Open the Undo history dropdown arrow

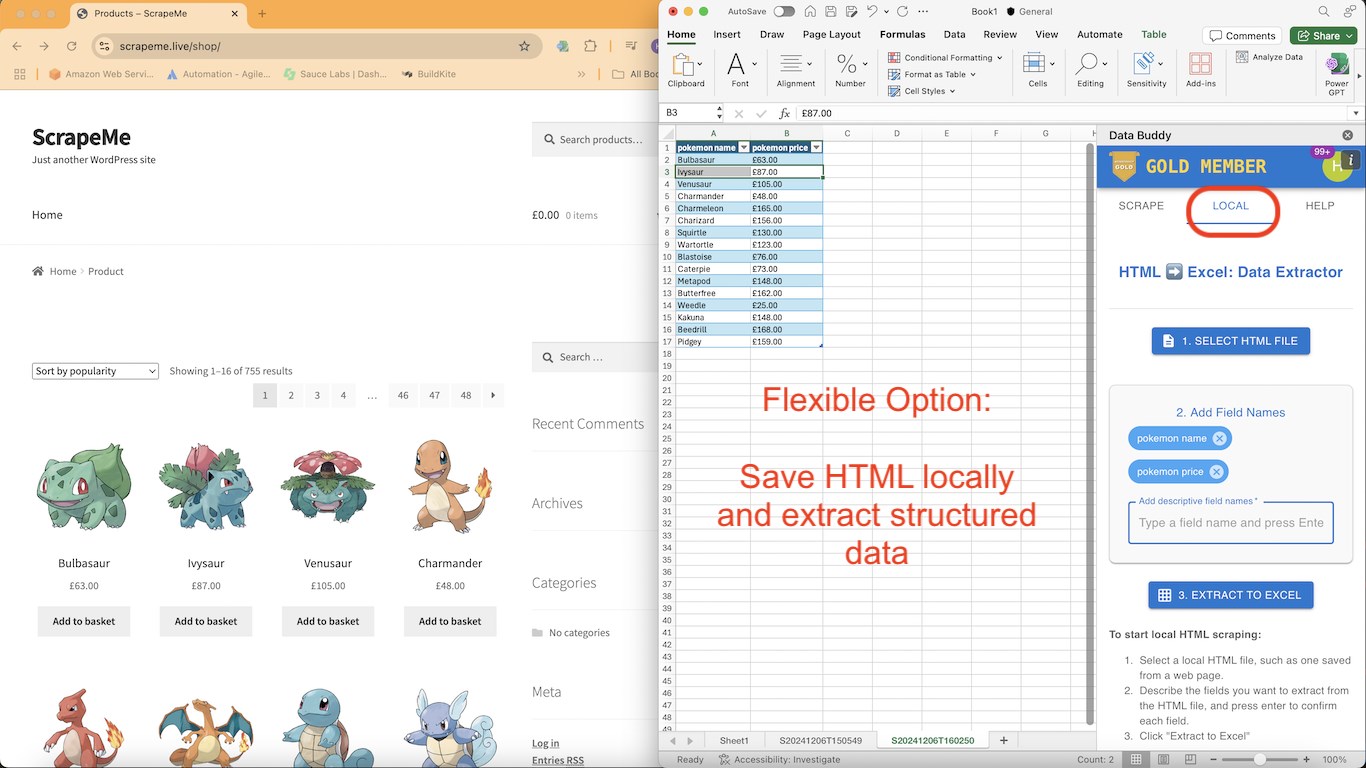click(886, 11)
